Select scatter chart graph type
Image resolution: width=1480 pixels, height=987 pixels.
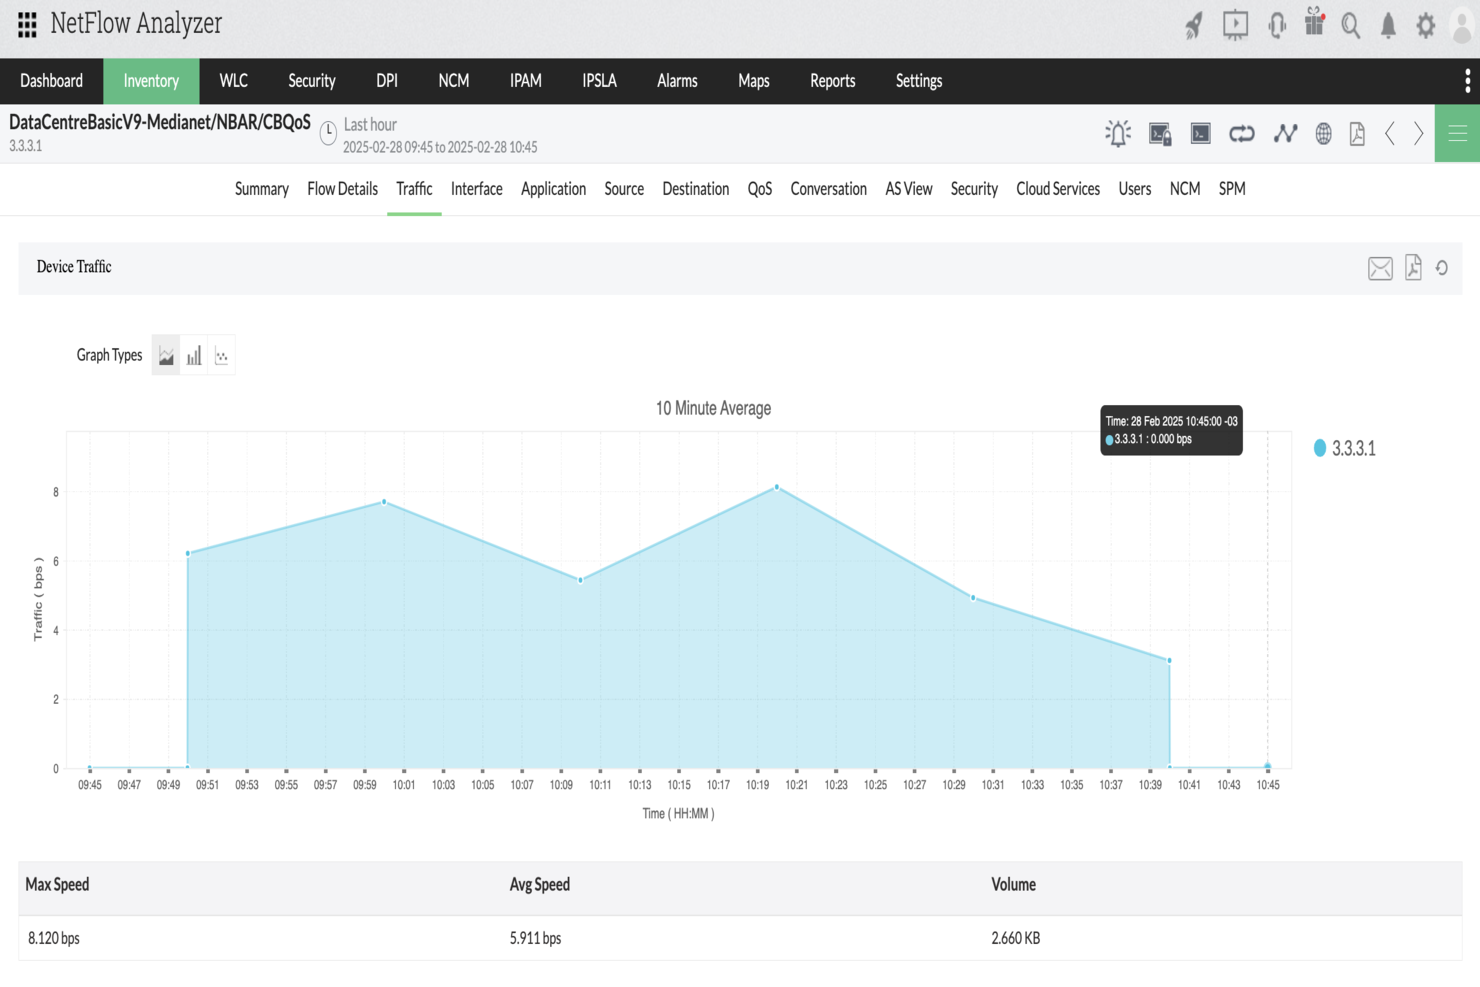point(221,355)
